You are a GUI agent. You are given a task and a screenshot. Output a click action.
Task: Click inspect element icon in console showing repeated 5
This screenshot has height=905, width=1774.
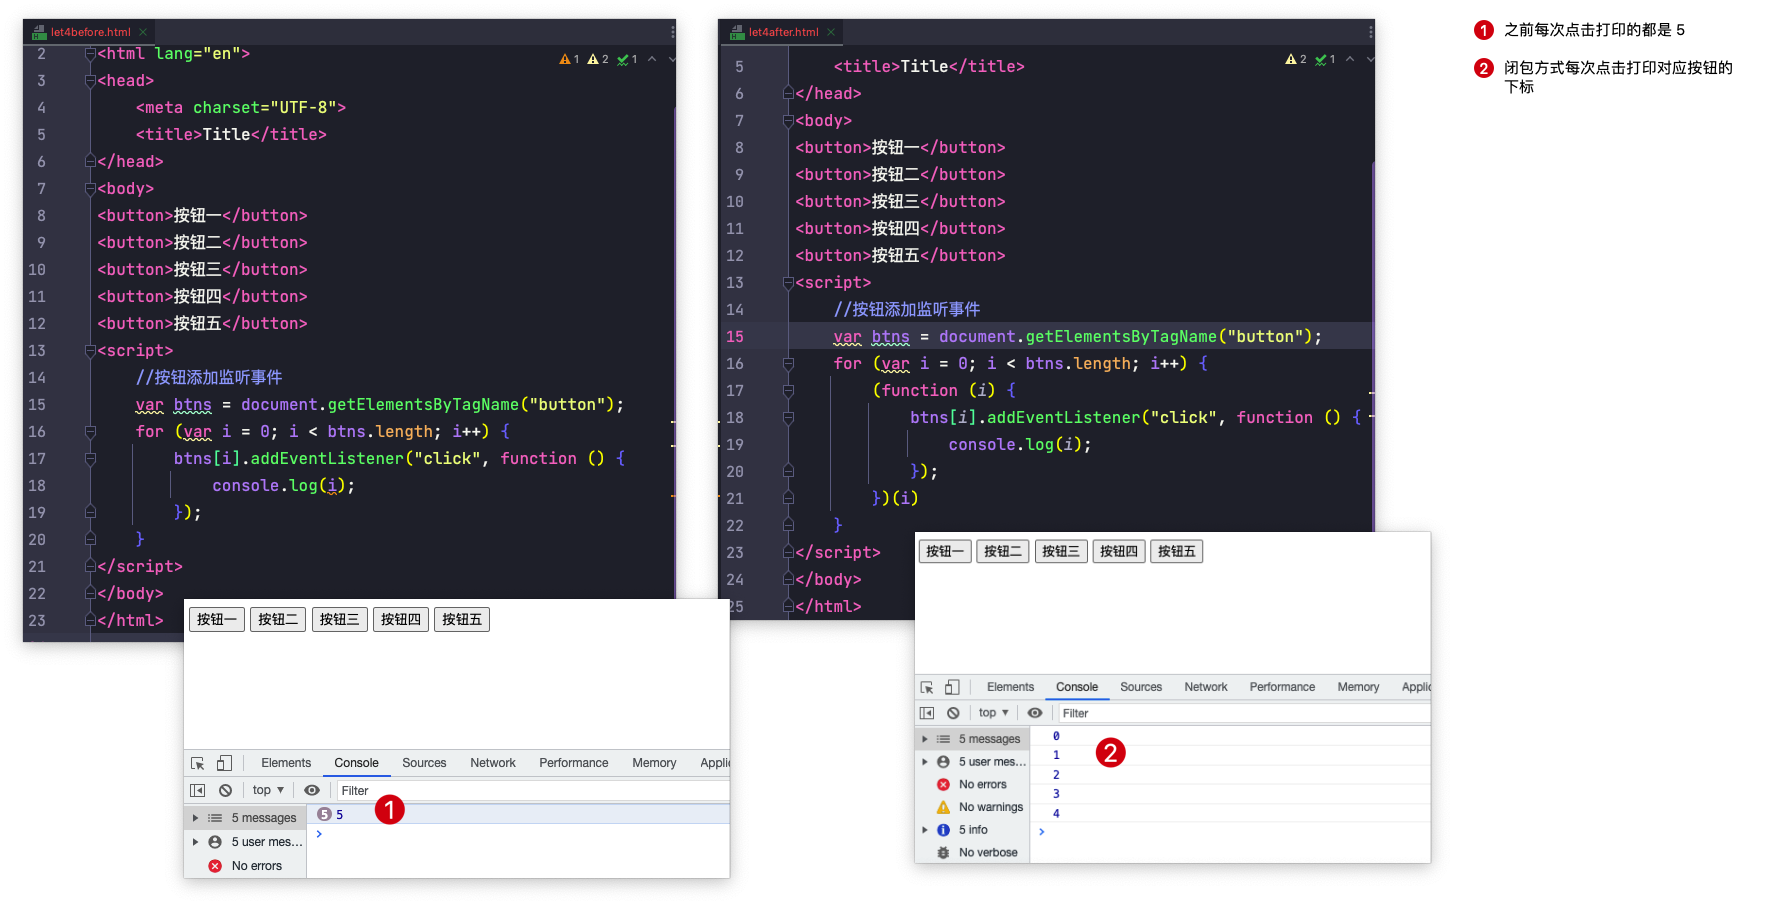point(198,763)
